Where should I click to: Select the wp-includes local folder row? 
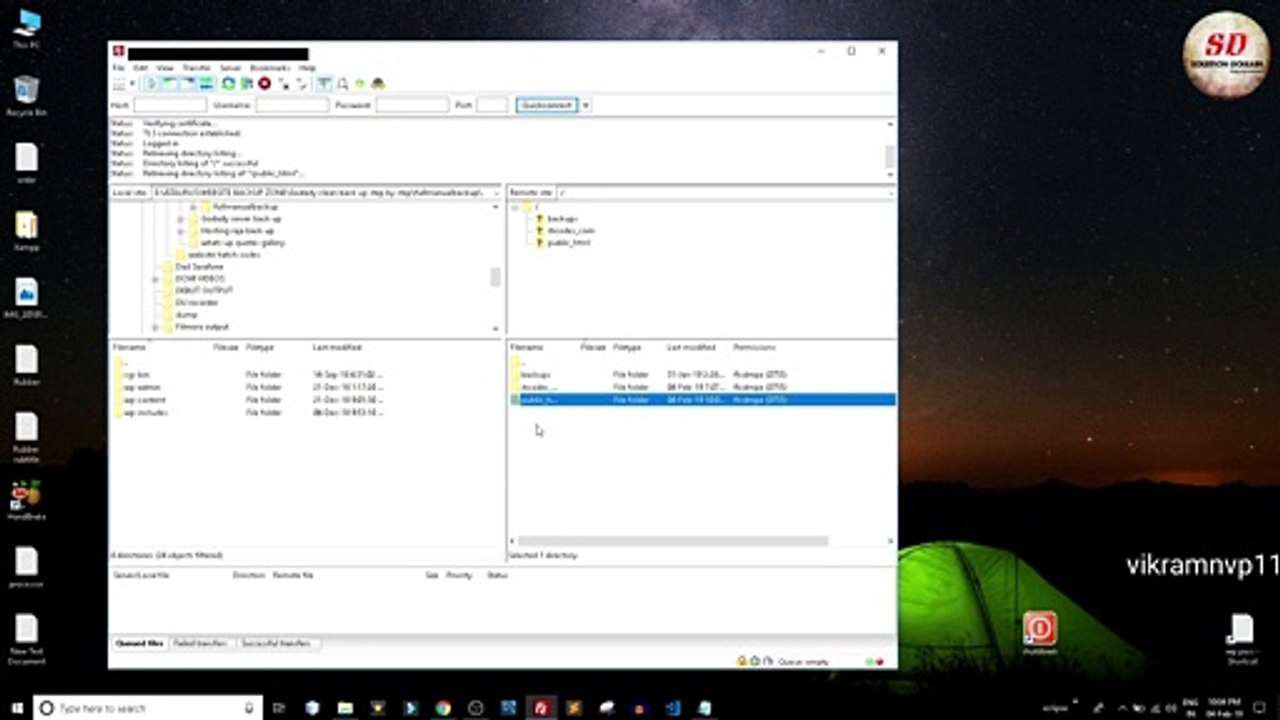click(306, 412)
